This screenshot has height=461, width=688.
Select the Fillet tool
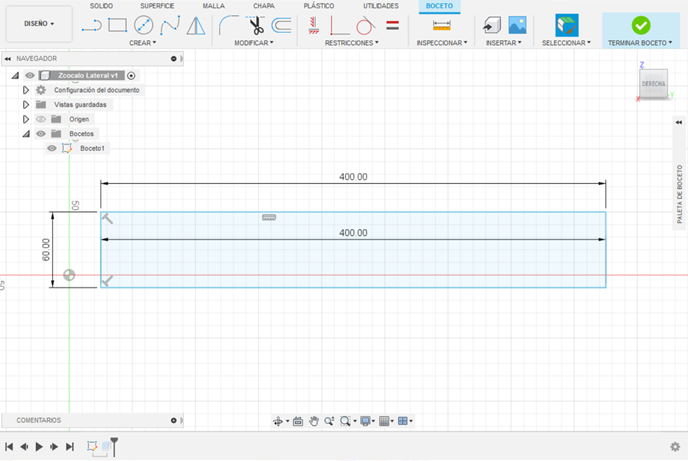click(228, 25)
